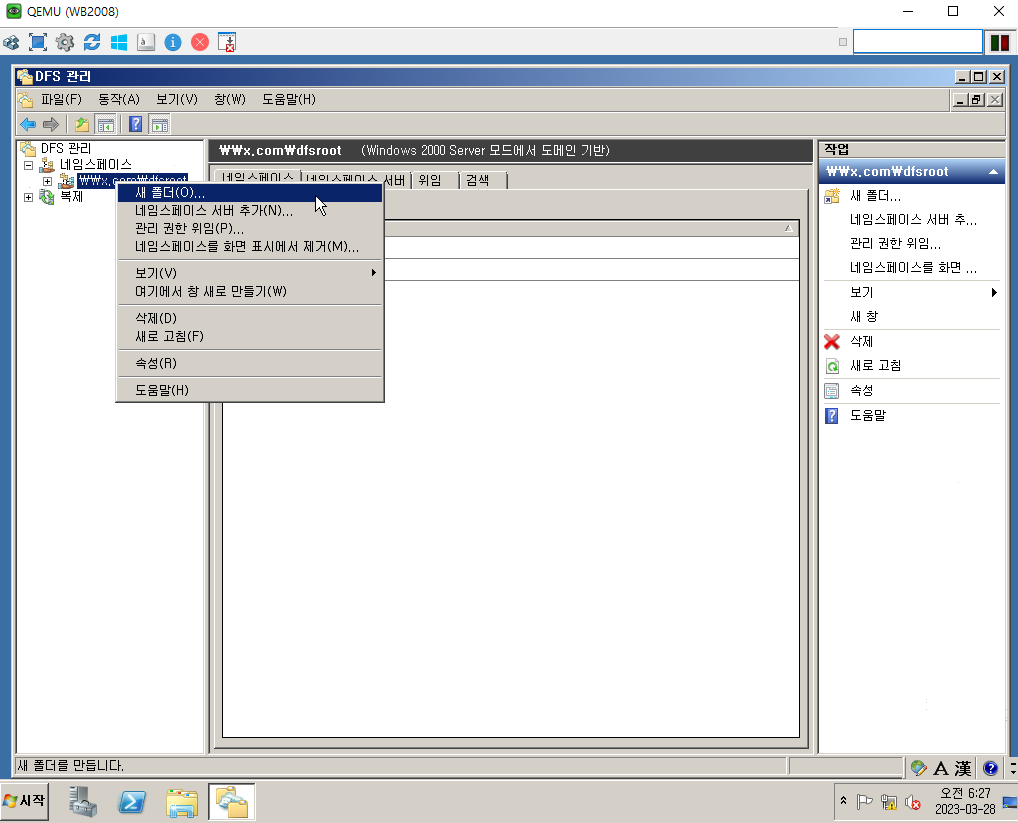1018x823 pixels.
Task: Click the QEMU refresh arrows icon
Action: [x=92, y=42]
